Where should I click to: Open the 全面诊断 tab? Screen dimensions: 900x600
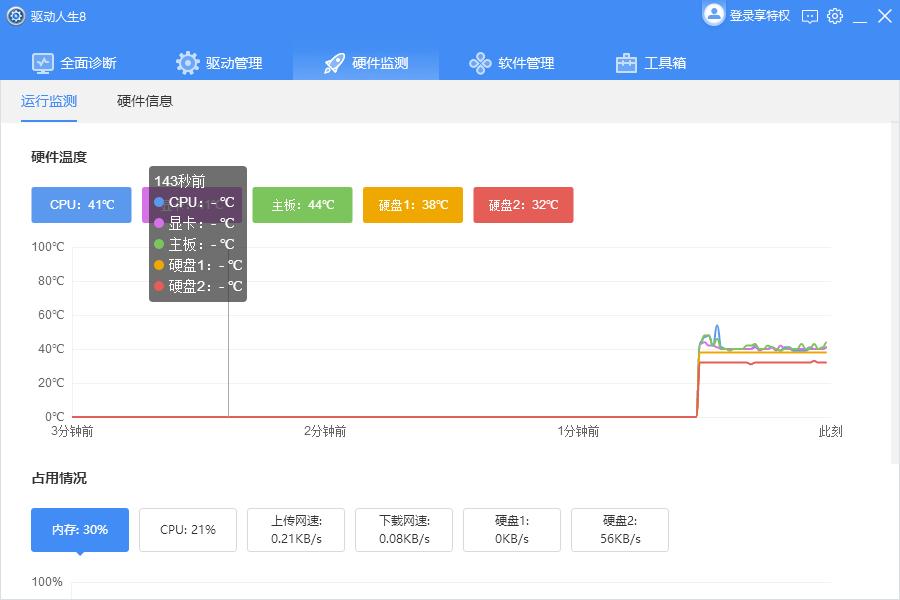point(74,63)
